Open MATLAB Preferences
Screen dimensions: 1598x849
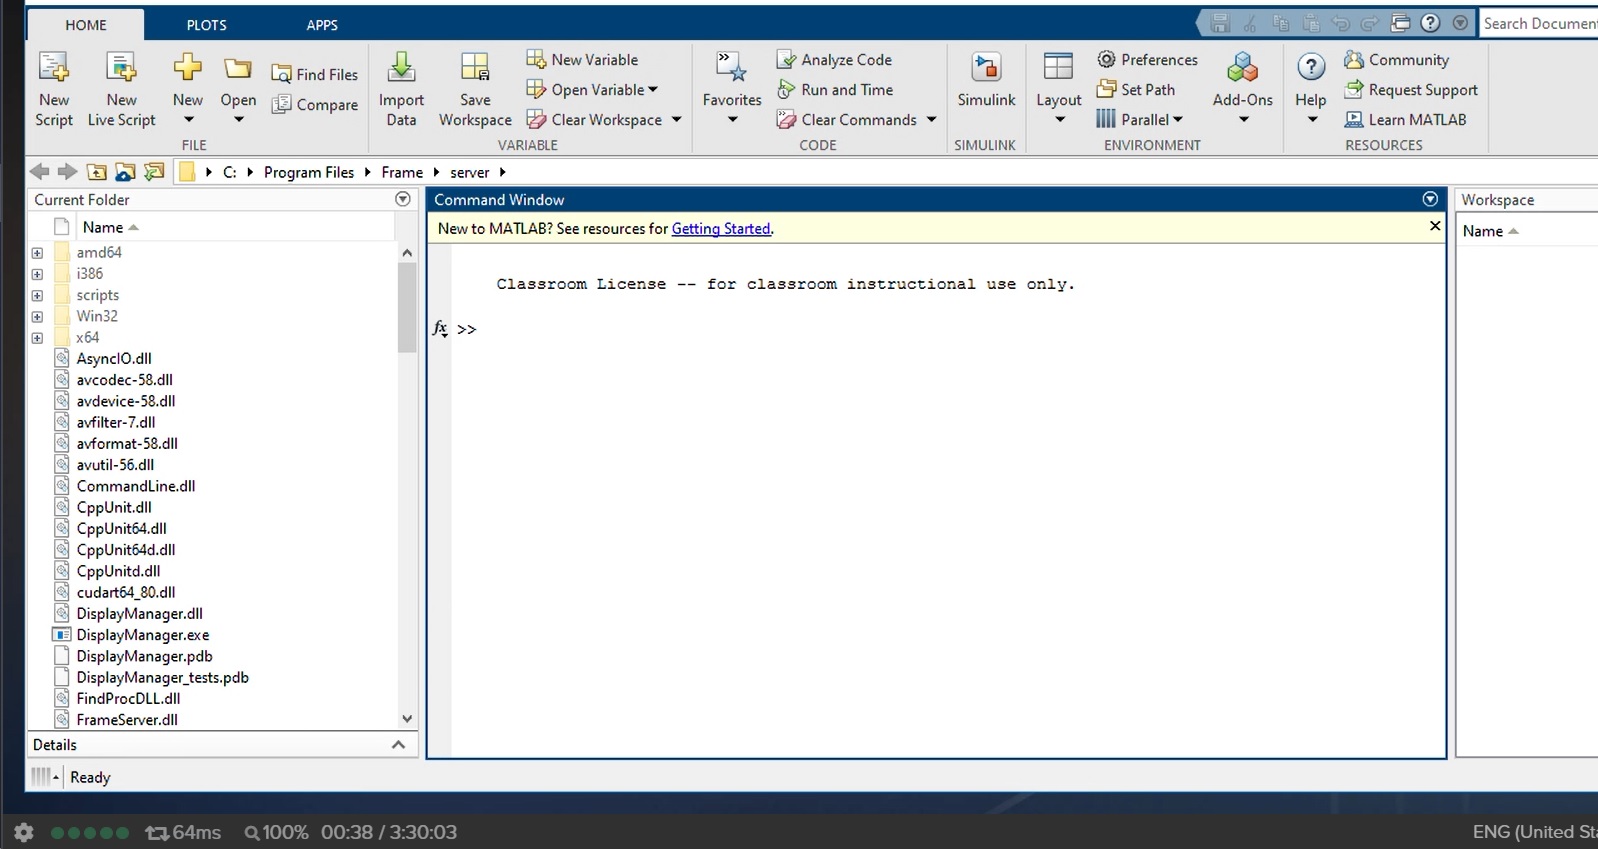[1147, 60]
